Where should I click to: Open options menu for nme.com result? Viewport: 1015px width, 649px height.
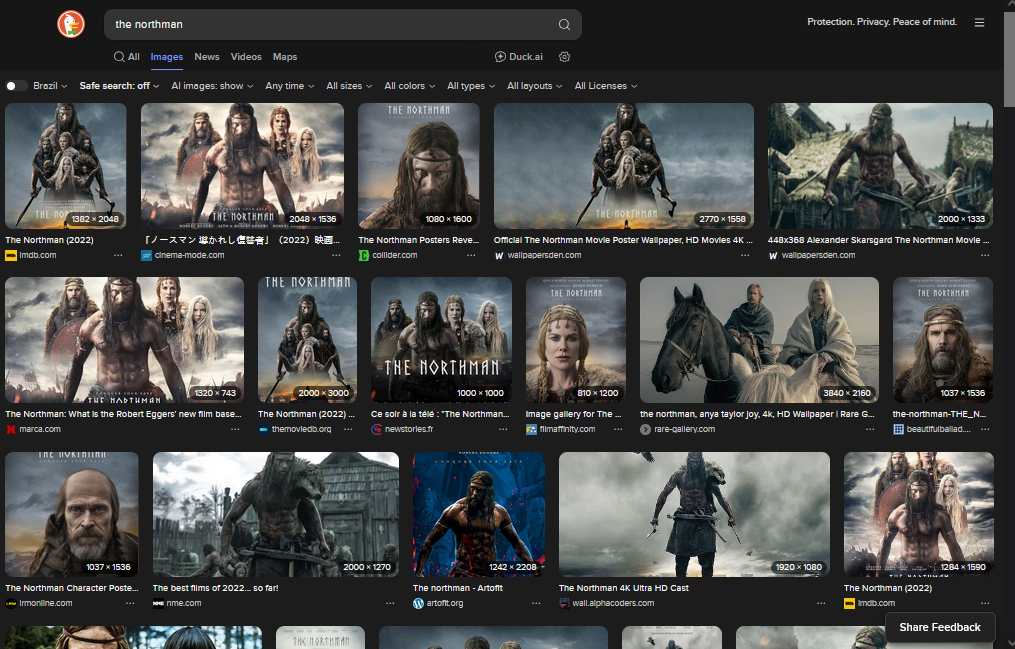coord(390,604)
